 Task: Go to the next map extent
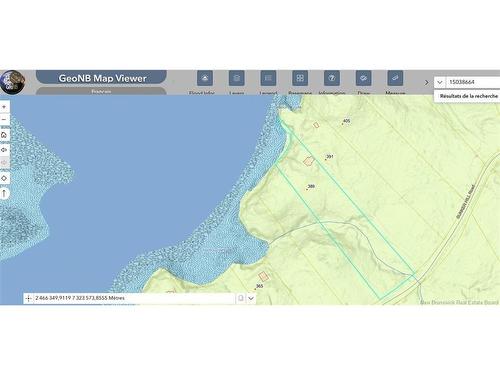point(4,163)
